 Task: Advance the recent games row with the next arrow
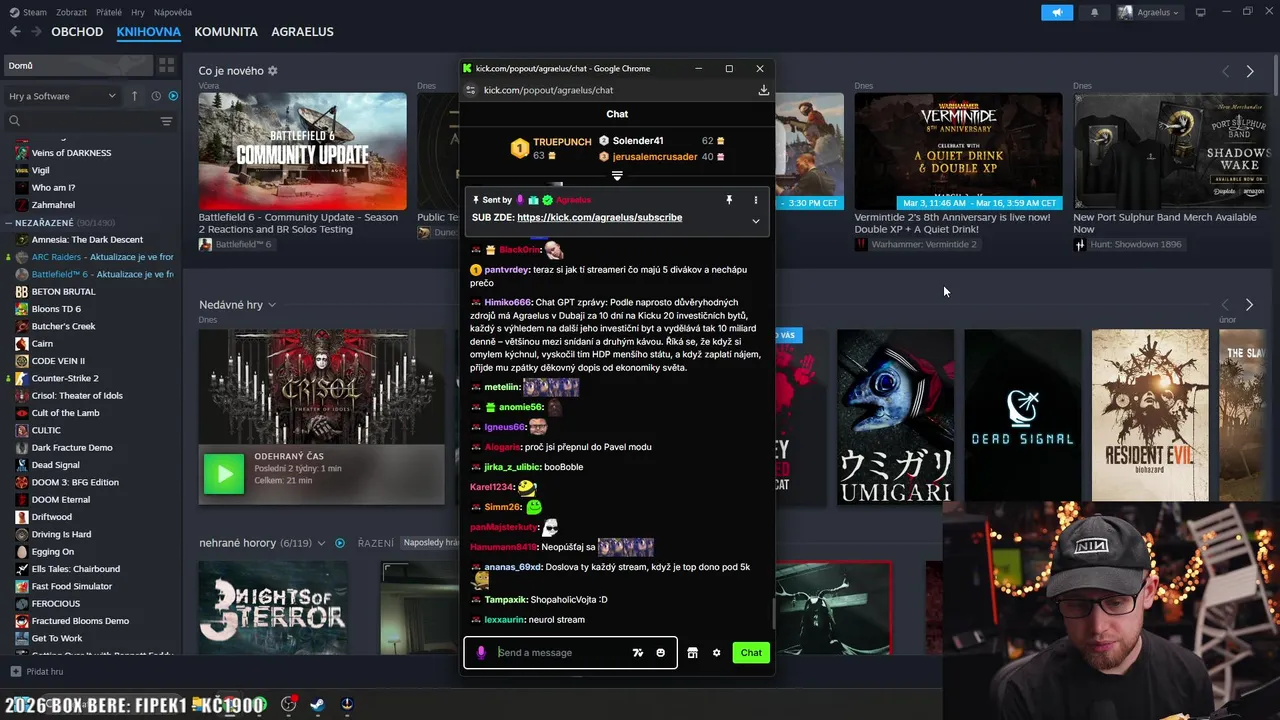[x=1249, y=305]
